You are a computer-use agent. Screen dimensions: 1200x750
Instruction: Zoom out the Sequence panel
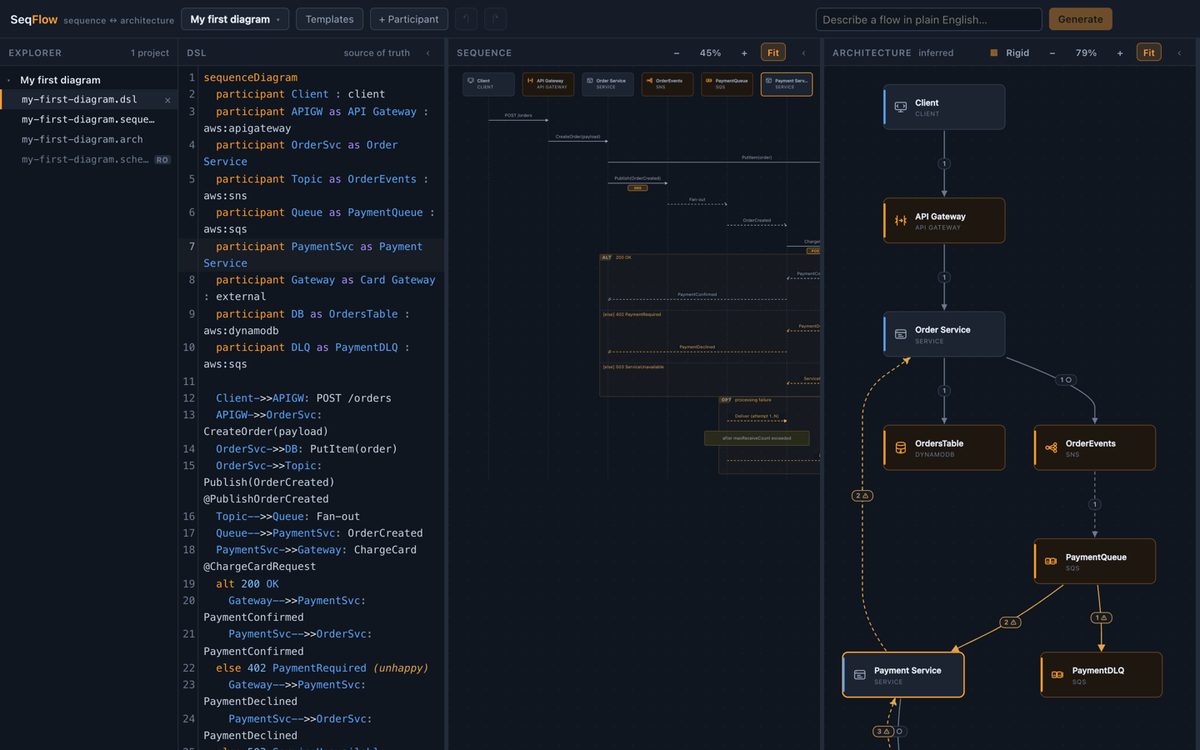pyautogui.click(x=676, y=53)
